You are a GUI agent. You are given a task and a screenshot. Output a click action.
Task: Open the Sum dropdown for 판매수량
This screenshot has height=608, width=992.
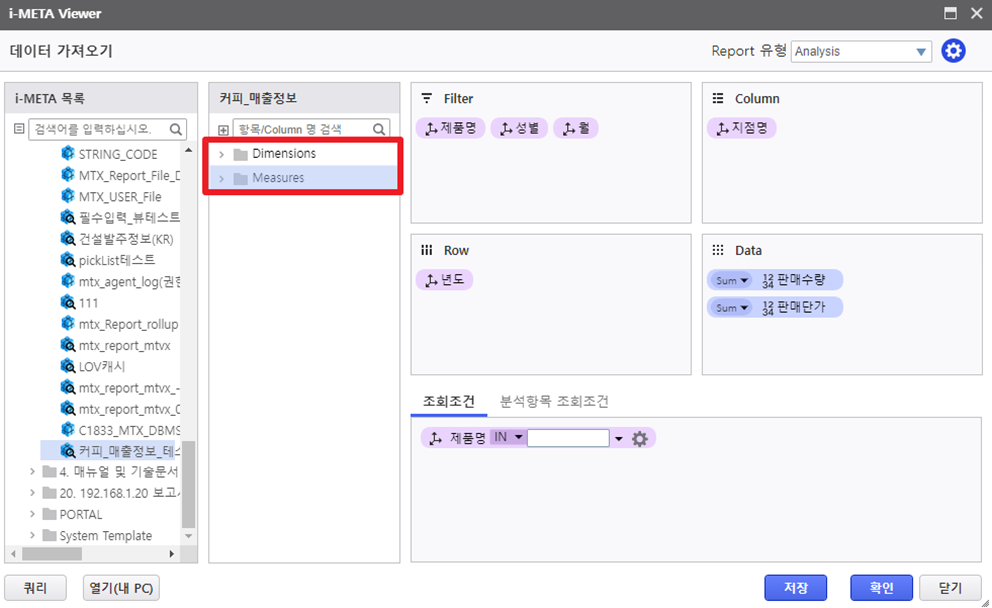[x=731, y=280]
